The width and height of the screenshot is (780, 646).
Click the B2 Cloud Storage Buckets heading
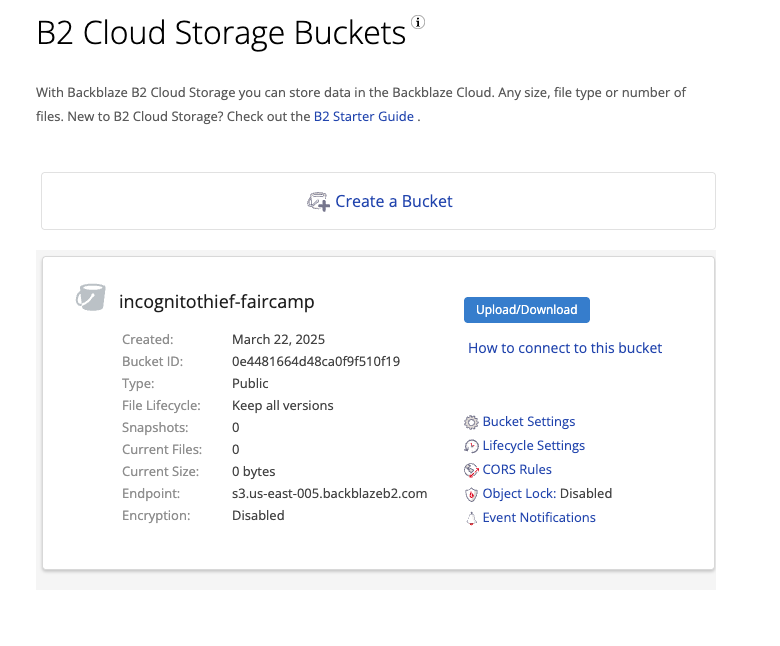[221, 33]
